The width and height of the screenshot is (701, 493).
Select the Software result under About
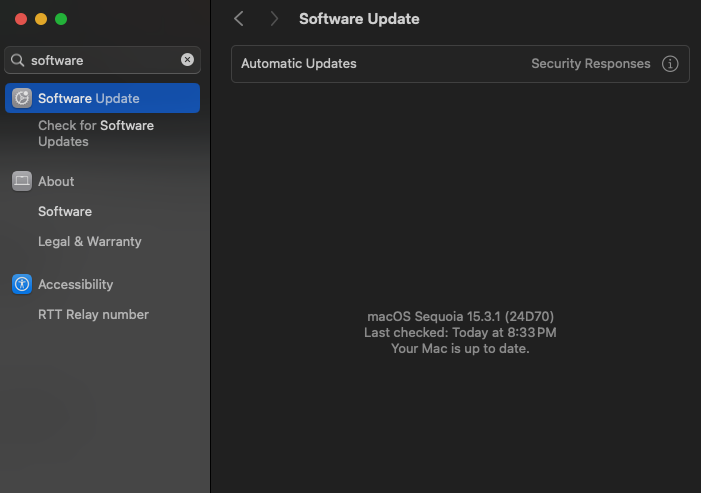pos(65,212)
